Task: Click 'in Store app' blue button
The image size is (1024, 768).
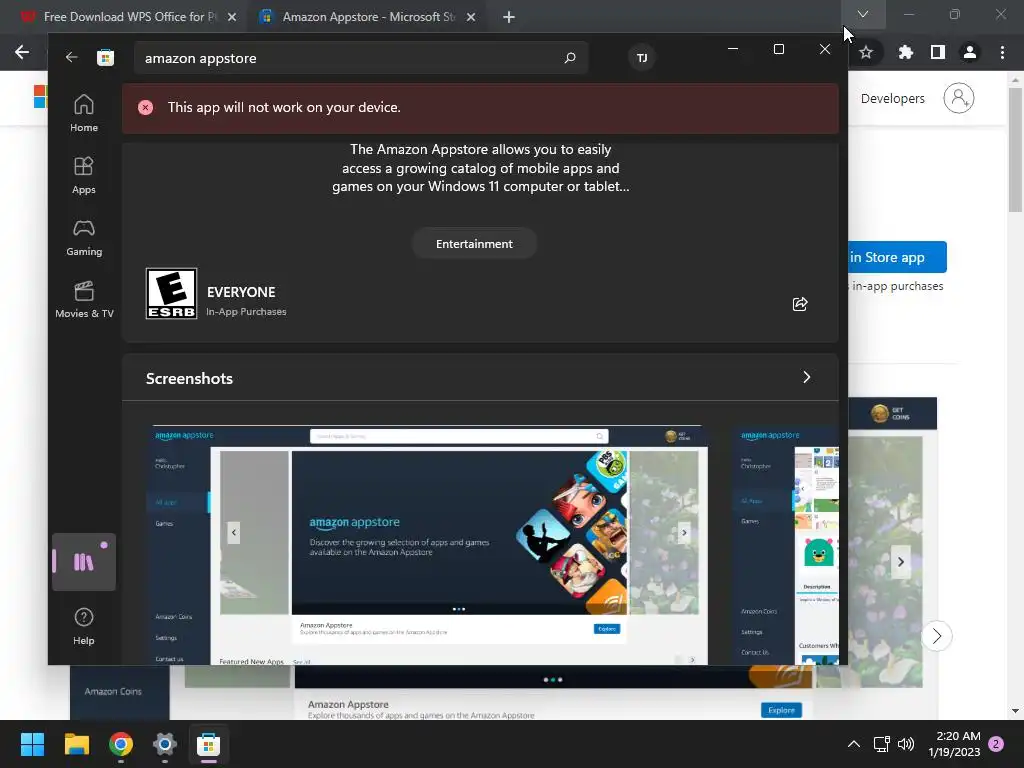Action: (897, 257)
